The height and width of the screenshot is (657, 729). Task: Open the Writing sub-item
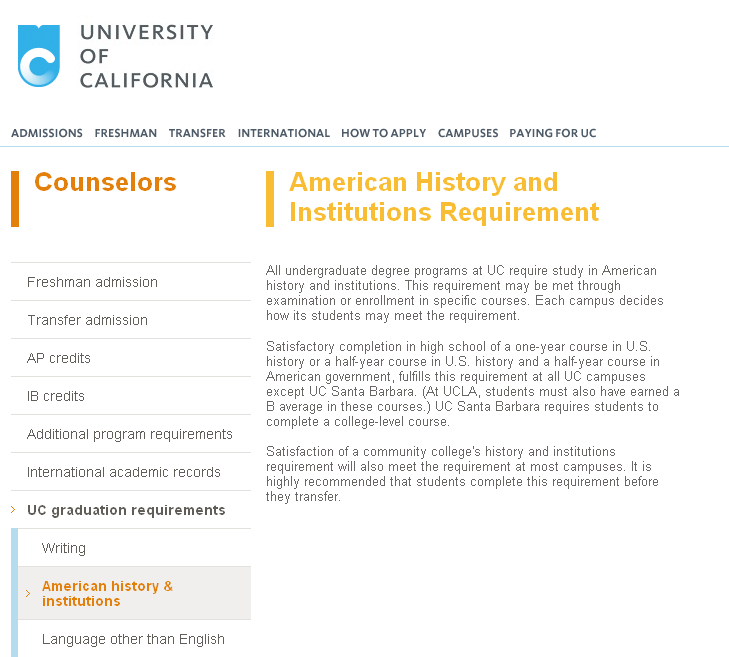pyautogui.click(x=64, y=548)
